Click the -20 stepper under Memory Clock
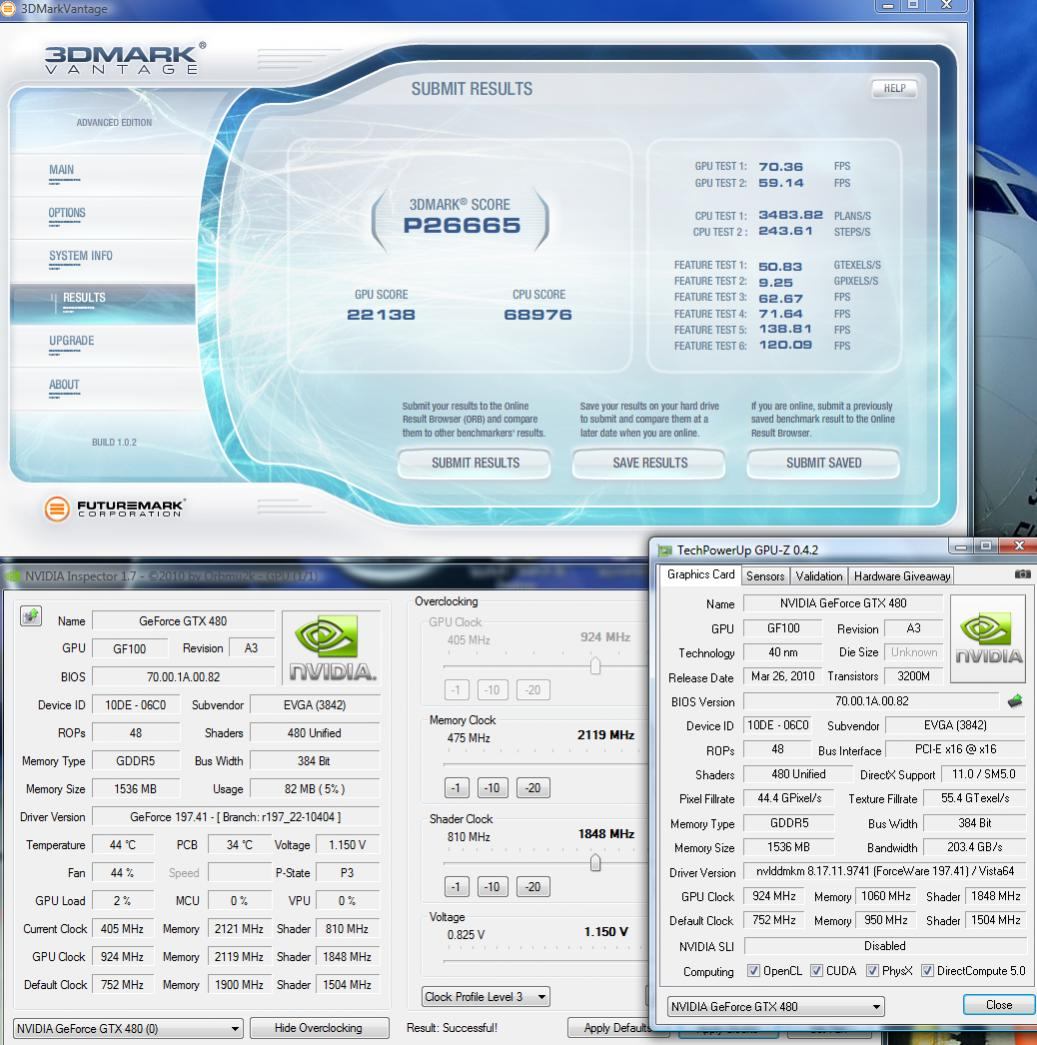 point(532,788)
